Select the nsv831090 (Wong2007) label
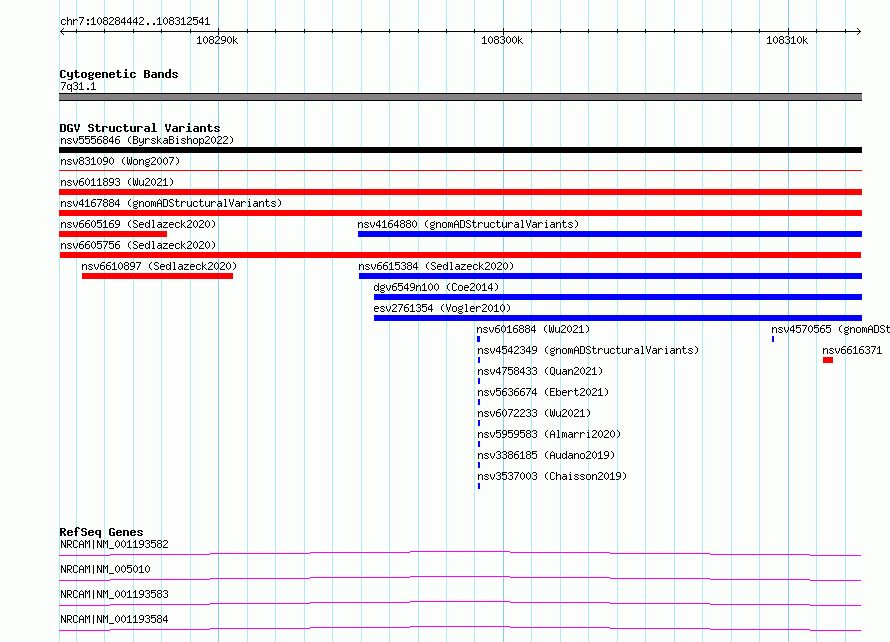890x642 pixels. pyautogui.click(x=120, y=161)
